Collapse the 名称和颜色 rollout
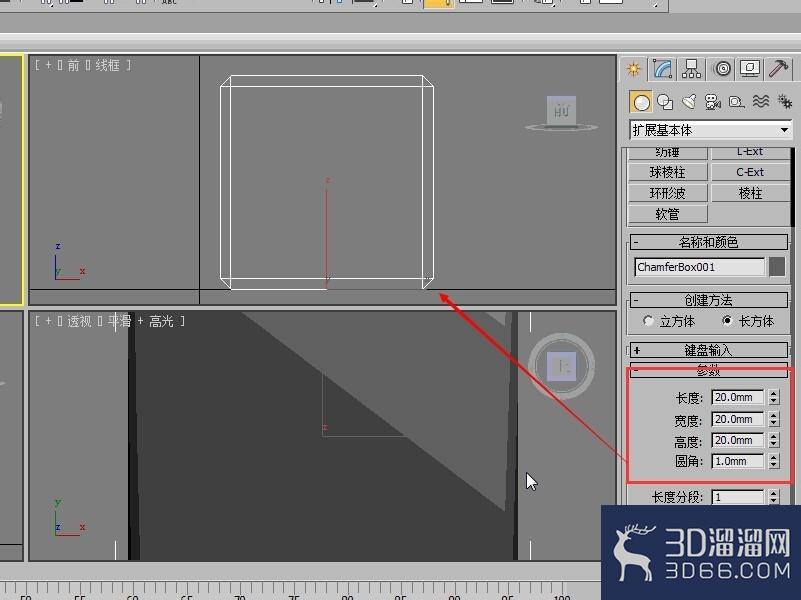The width and height of the screenshot is (801, 600). pyautogui.click(x=709, y=242)
